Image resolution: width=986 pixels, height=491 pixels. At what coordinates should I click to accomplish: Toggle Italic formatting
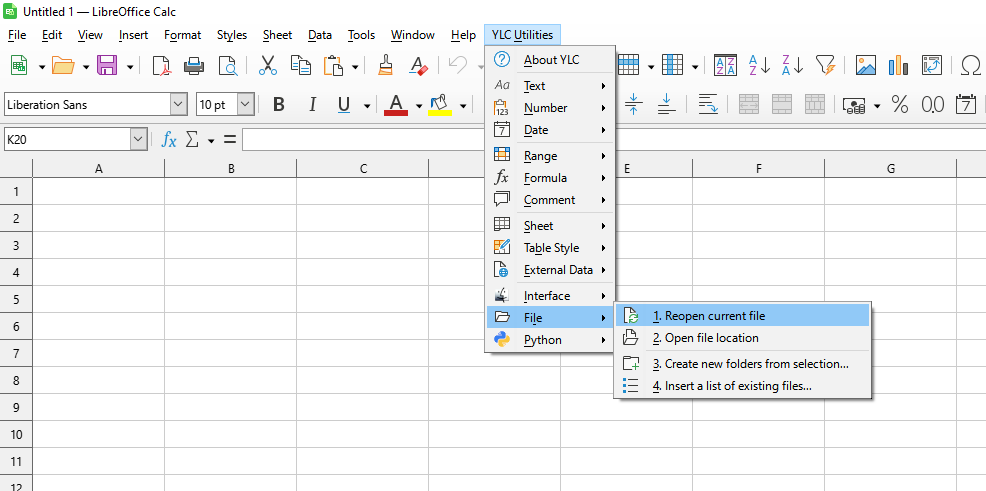[x=312, y=105]
